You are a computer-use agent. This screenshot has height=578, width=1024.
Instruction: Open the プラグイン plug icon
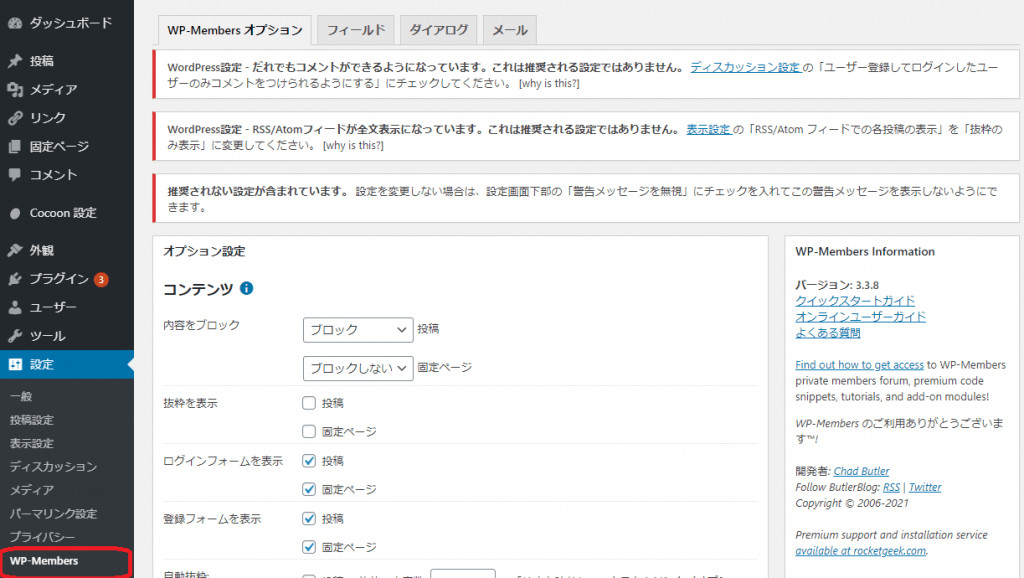(13, 278)
